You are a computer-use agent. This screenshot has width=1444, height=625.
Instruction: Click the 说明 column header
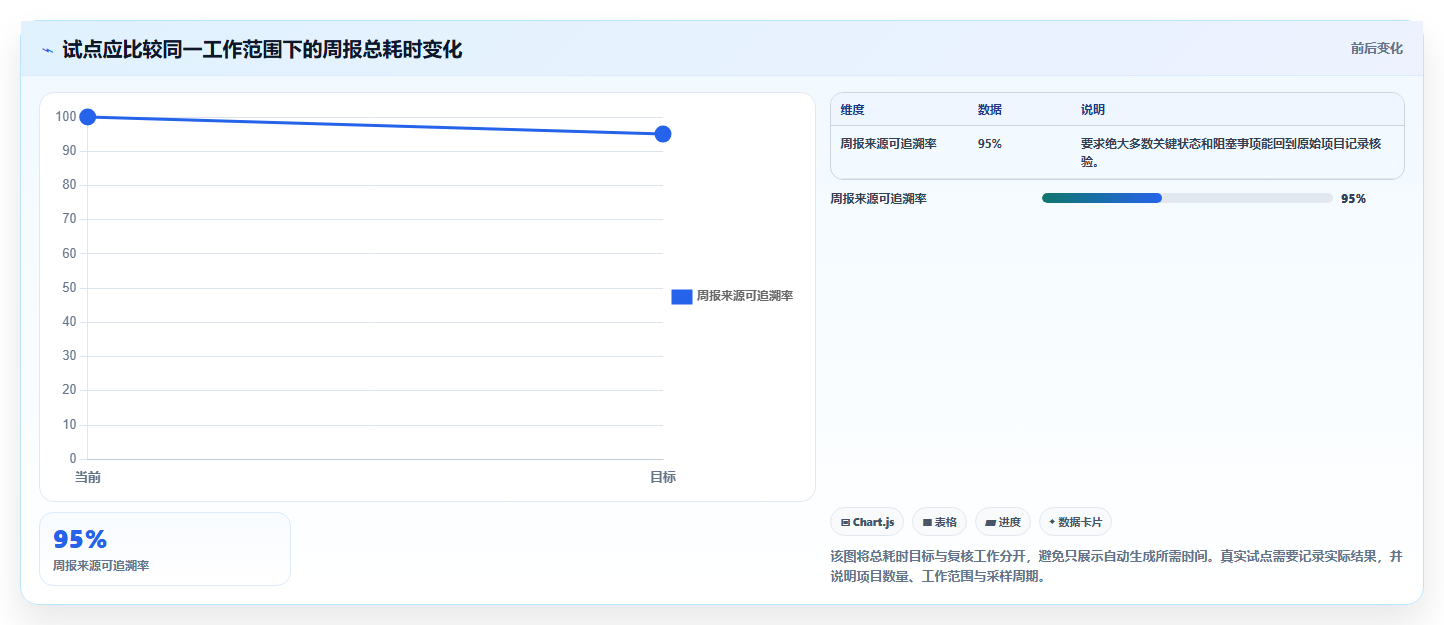1093,110
